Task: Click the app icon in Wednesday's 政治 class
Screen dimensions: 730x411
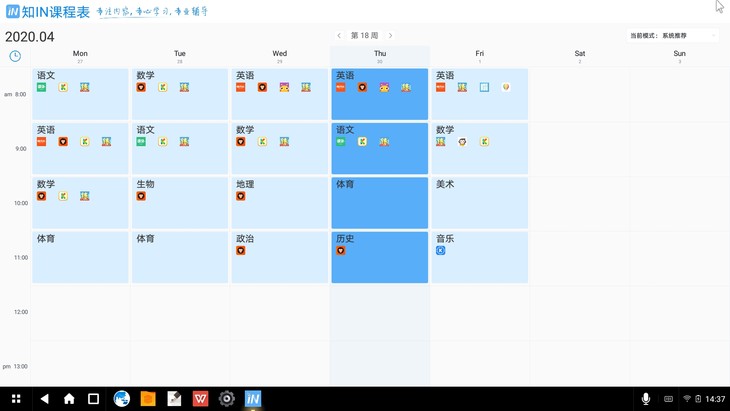Action: point(241,251)
